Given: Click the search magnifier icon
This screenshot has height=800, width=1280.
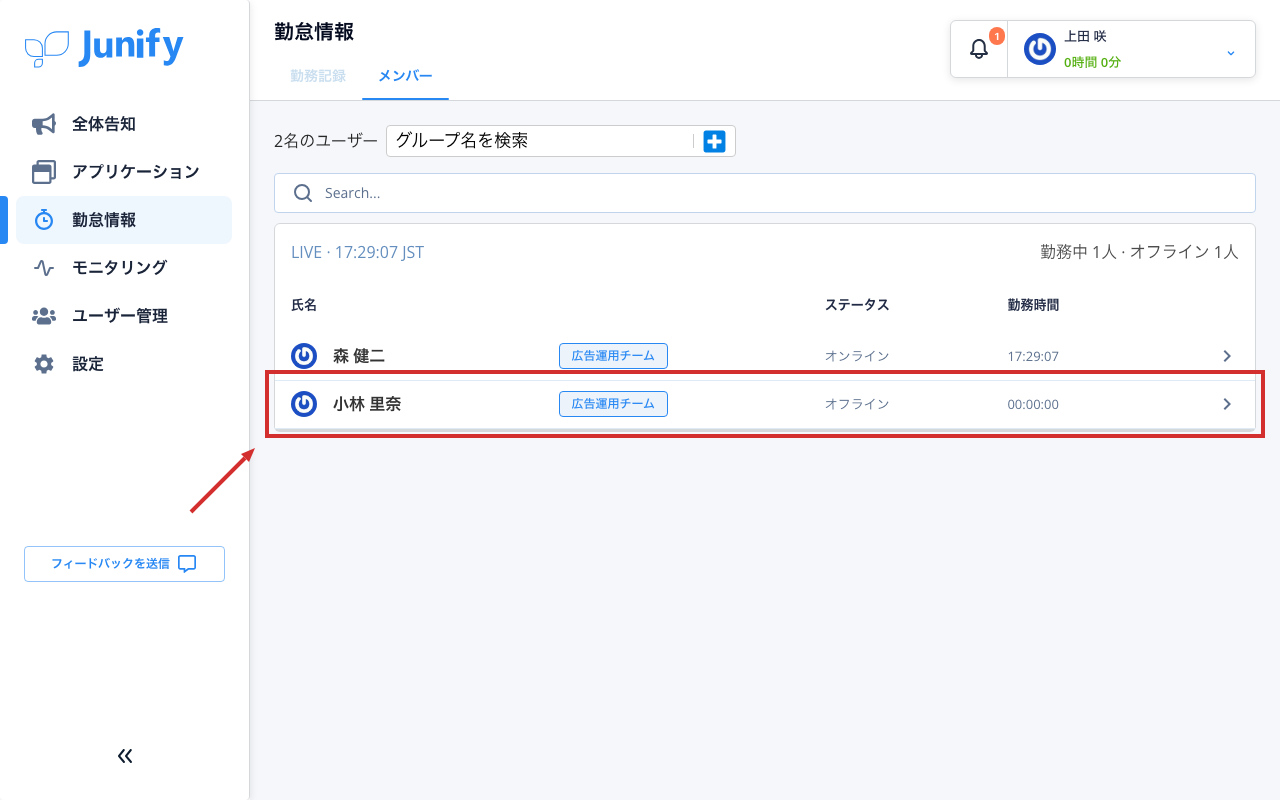Looking at the screenshot, I should [x=303, y=193].
